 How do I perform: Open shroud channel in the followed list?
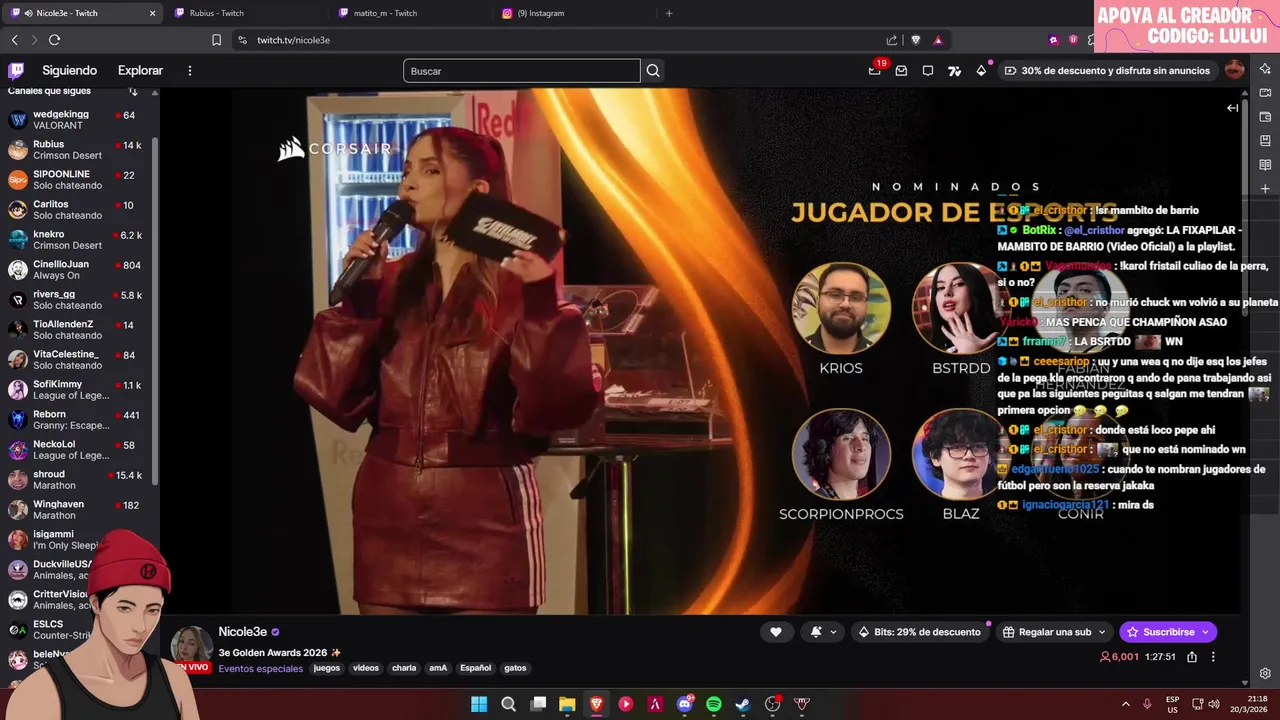tap(78, 480)
